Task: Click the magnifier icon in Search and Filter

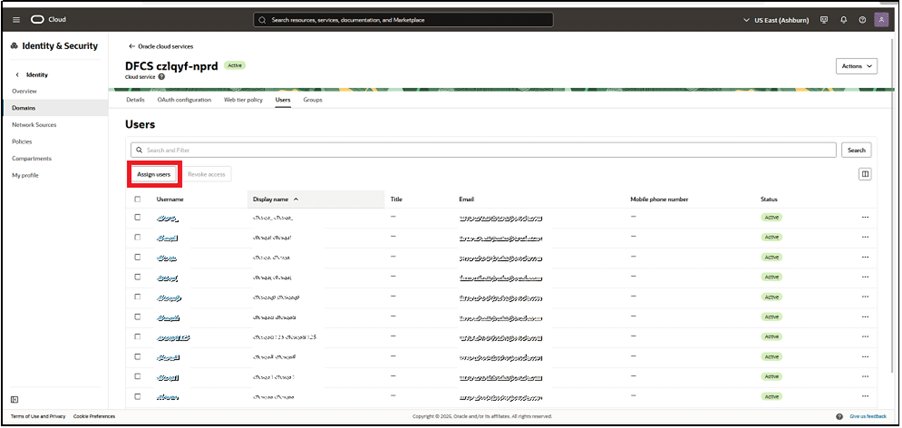Action: click(139, 150)
